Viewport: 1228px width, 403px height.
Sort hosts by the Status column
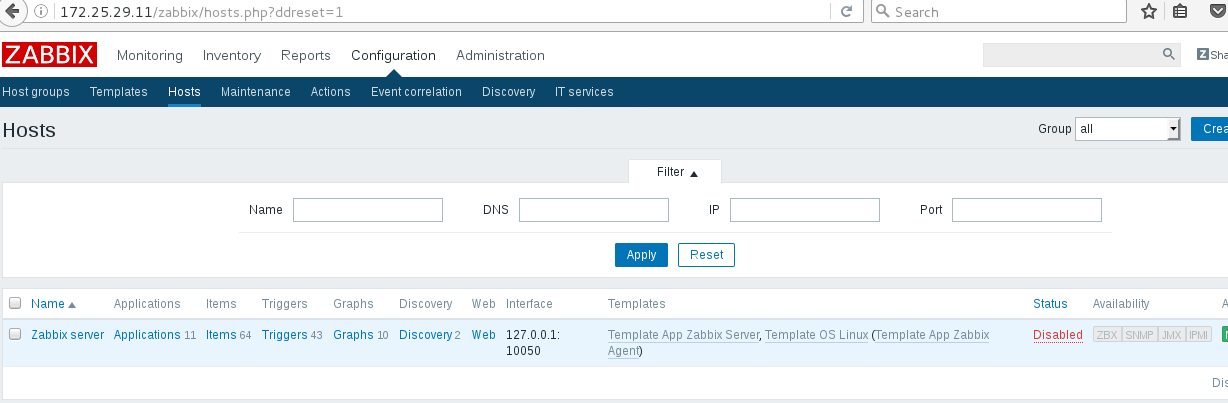click(x=1050, y=304)
